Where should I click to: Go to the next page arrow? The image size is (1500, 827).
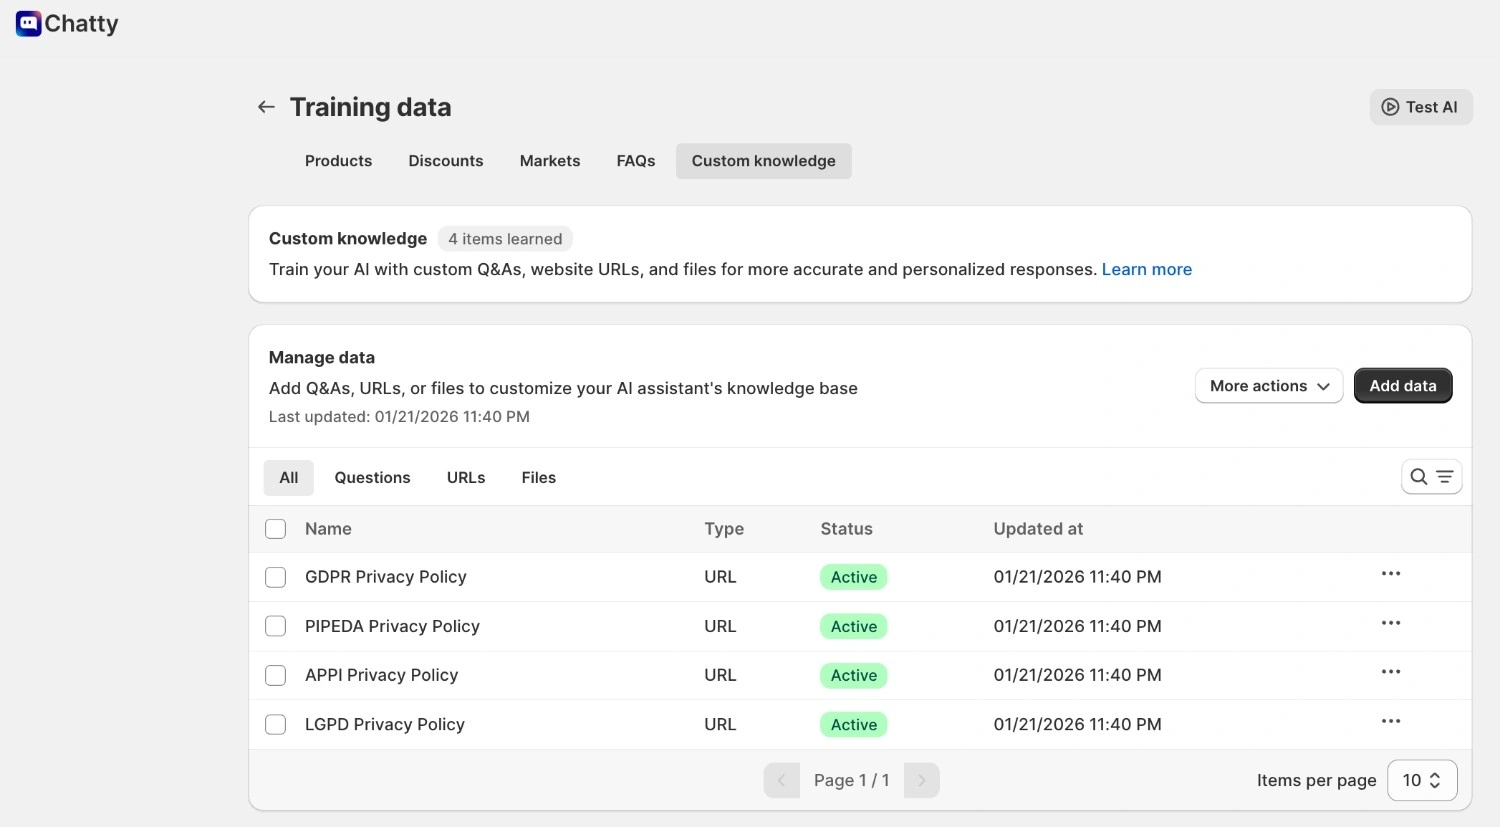921,780
